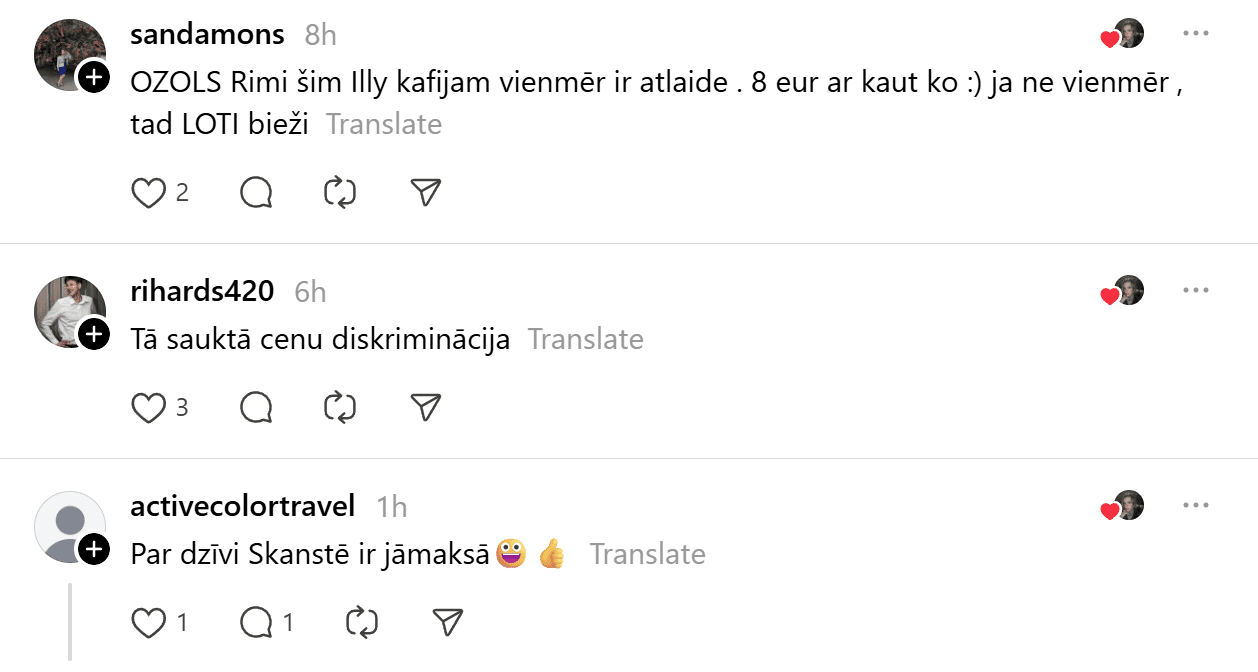Repost rihards420's comment

(341, 407)
